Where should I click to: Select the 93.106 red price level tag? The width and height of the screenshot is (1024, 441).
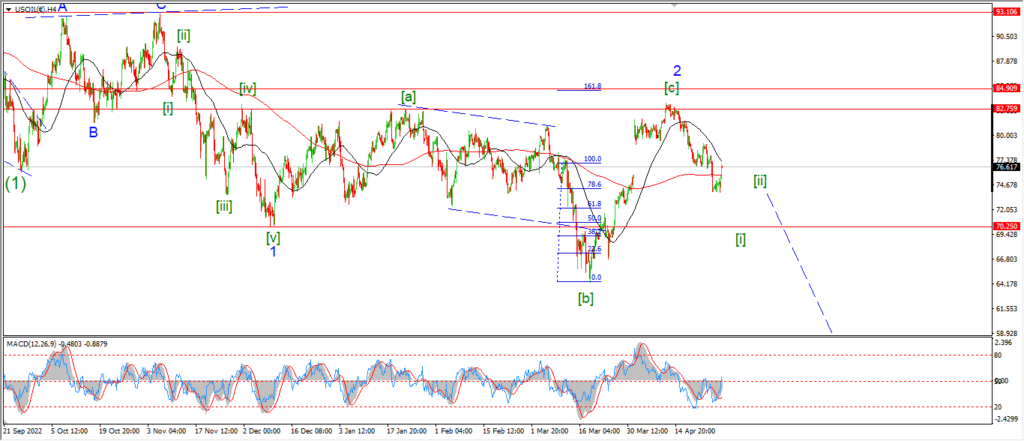pyautogui.click(x=1004, y=12)
